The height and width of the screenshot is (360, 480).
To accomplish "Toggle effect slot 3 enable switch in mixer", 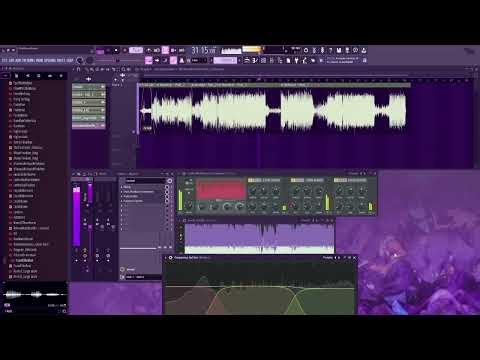I will [167, 197].
